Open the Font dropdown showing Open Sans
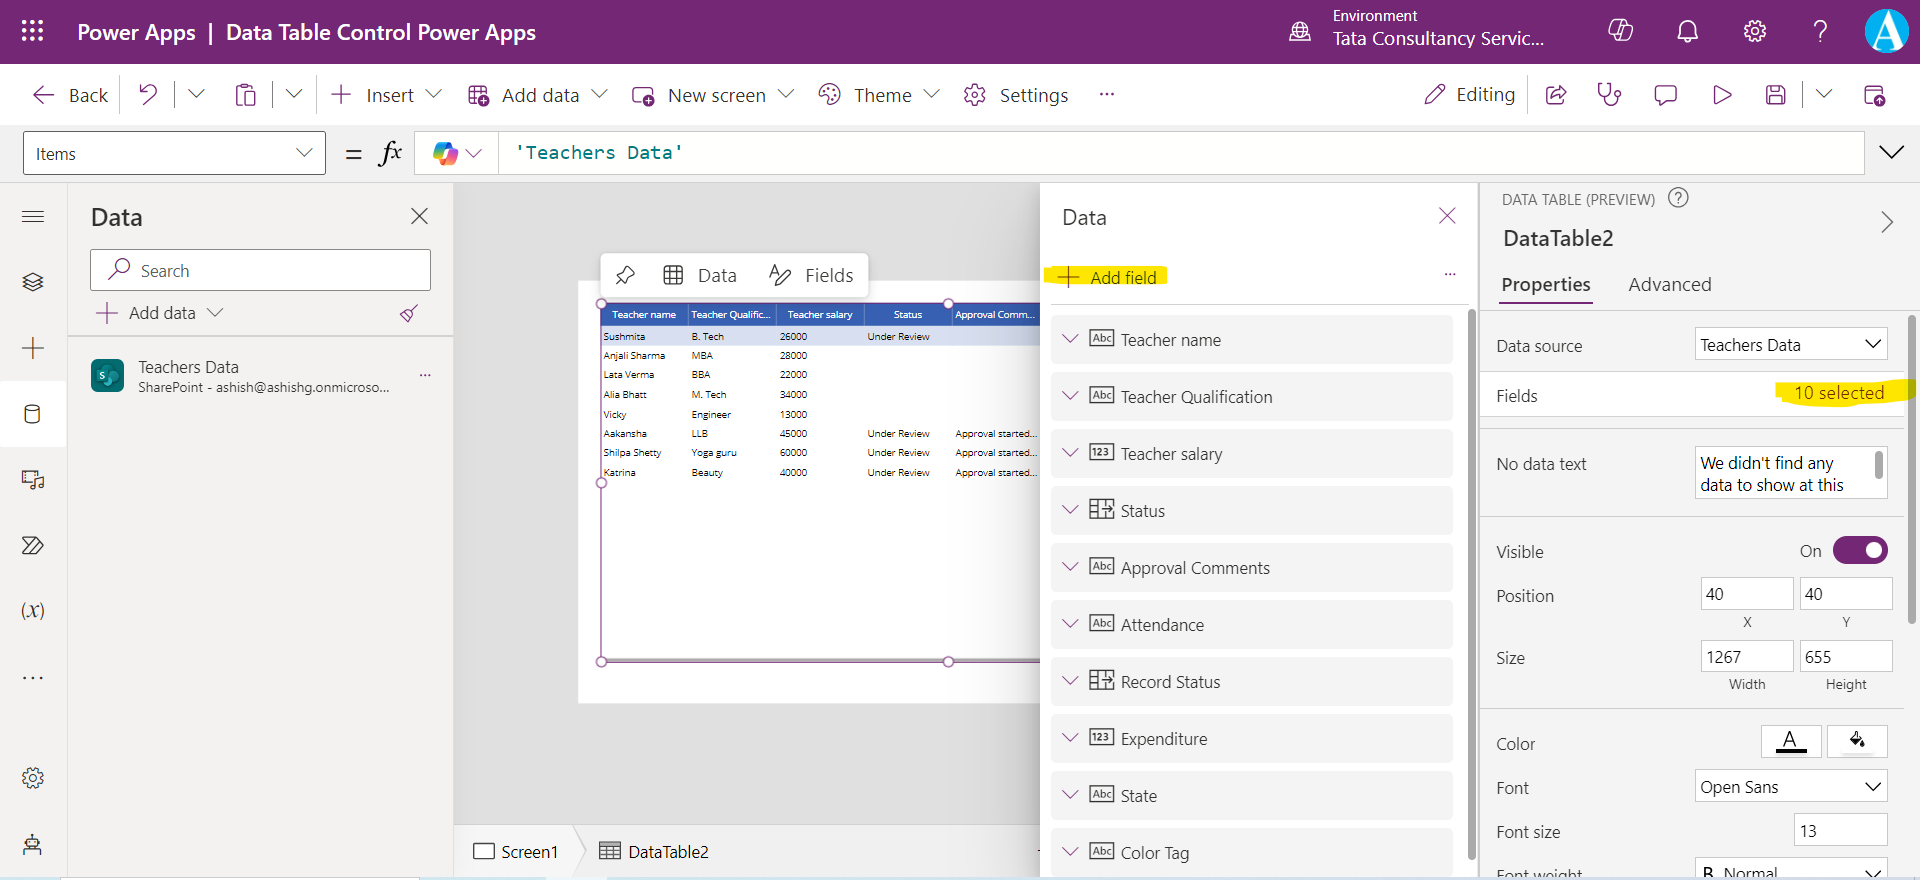 [x=1790, y=787]
